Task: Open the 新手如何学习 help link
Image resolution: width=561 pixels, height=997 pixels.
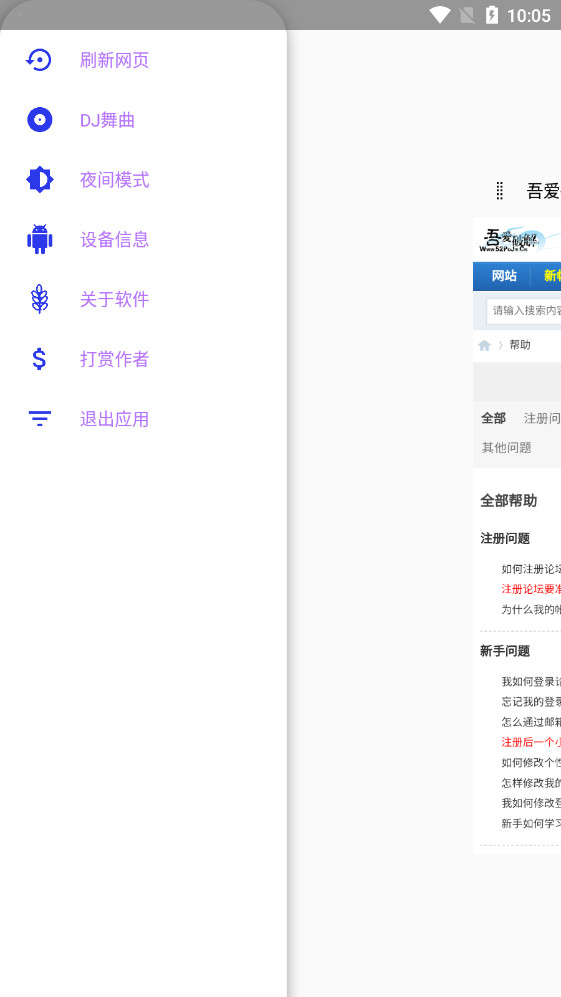Action: coord(531,823)
